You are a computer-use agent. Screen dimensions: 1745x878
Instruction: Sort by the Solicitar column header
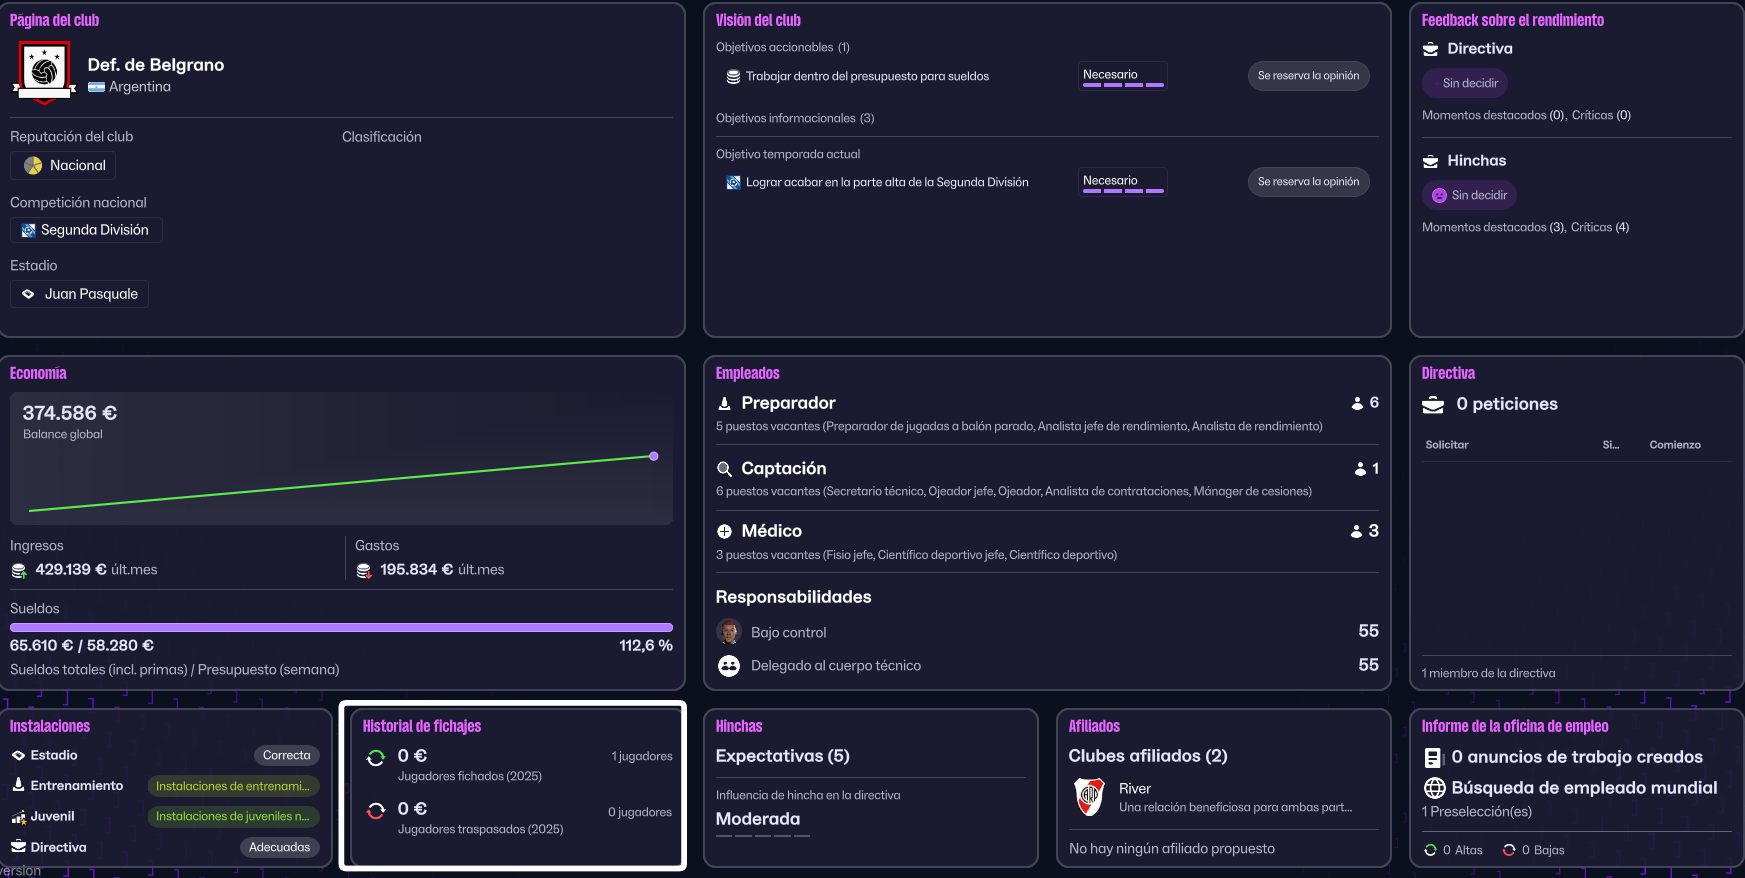[1447, 445]
